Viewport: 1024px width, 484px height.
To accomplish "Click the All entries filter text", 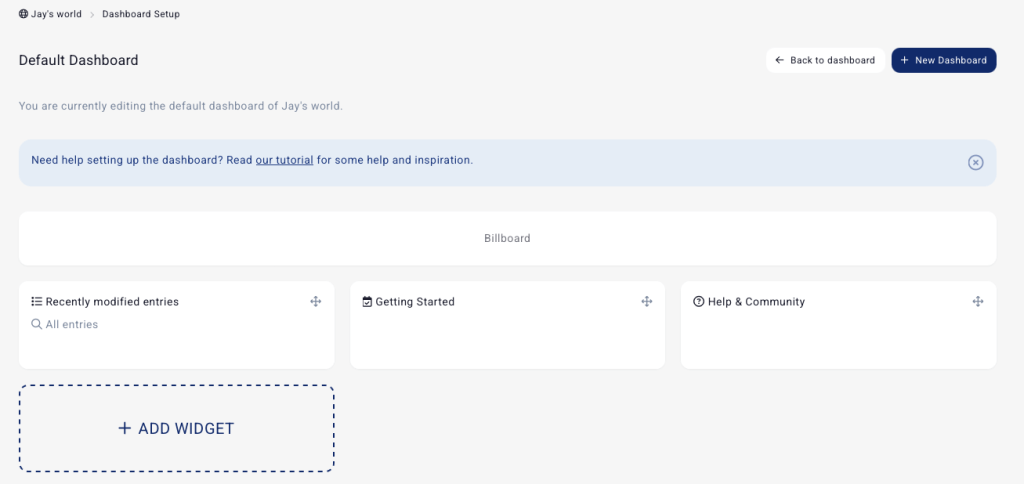I will 72,325.
